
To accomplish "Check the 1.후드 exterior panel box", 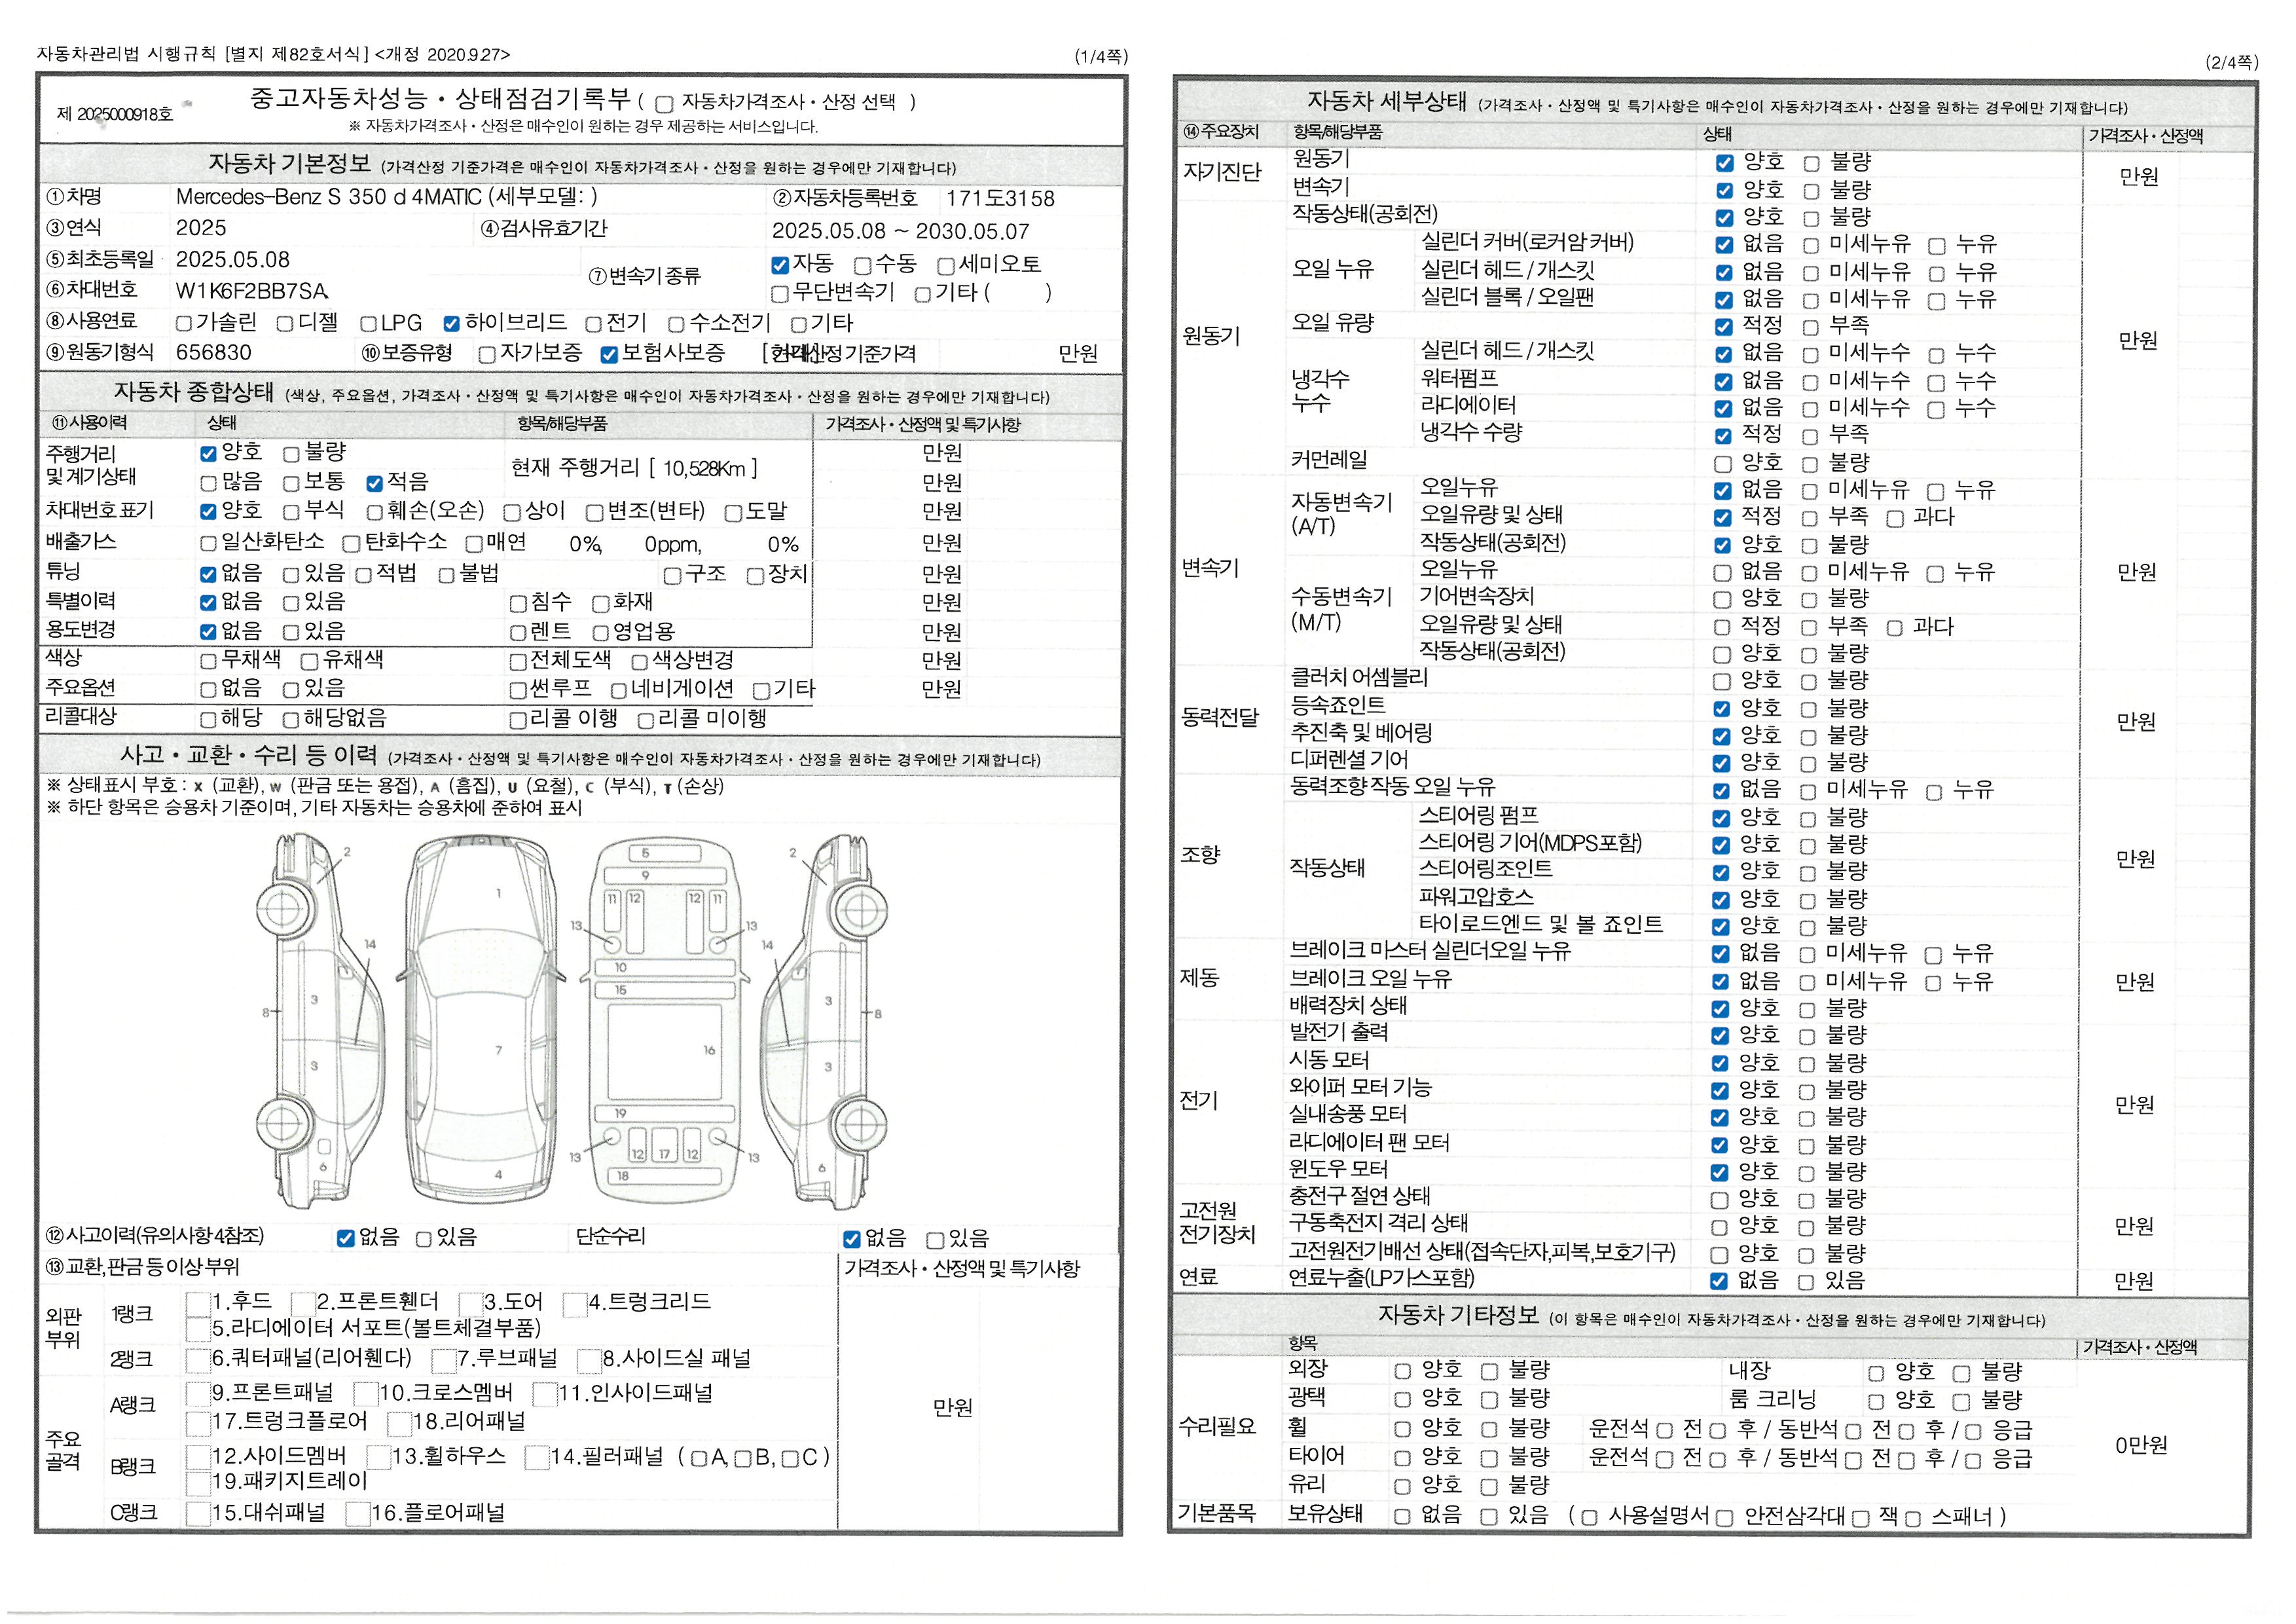I will tap(198, 1303).
